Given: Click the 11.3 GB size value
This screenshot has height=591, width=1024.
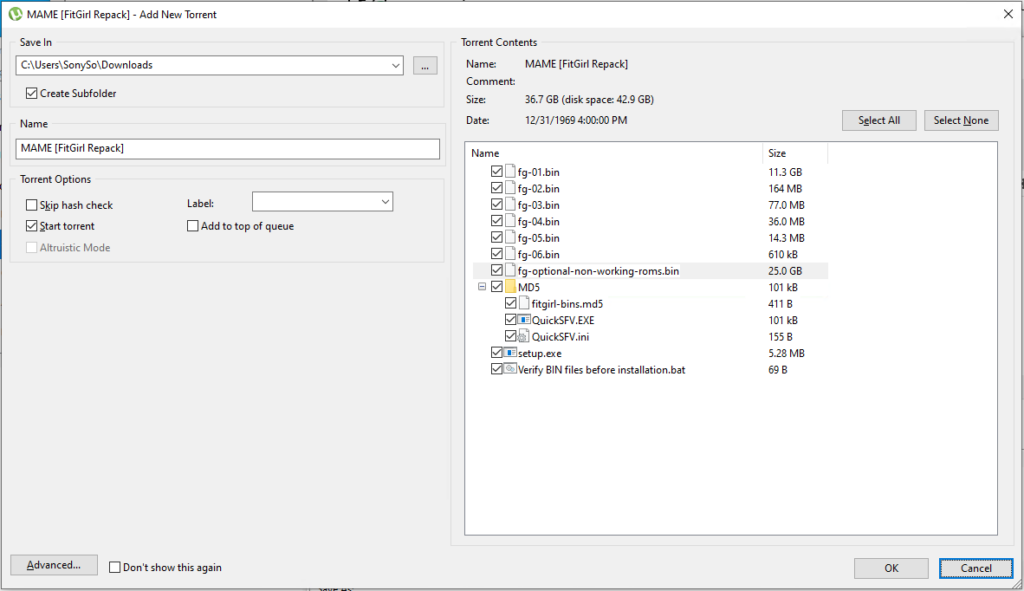Looking at the screenshot, I should [785, 172].
